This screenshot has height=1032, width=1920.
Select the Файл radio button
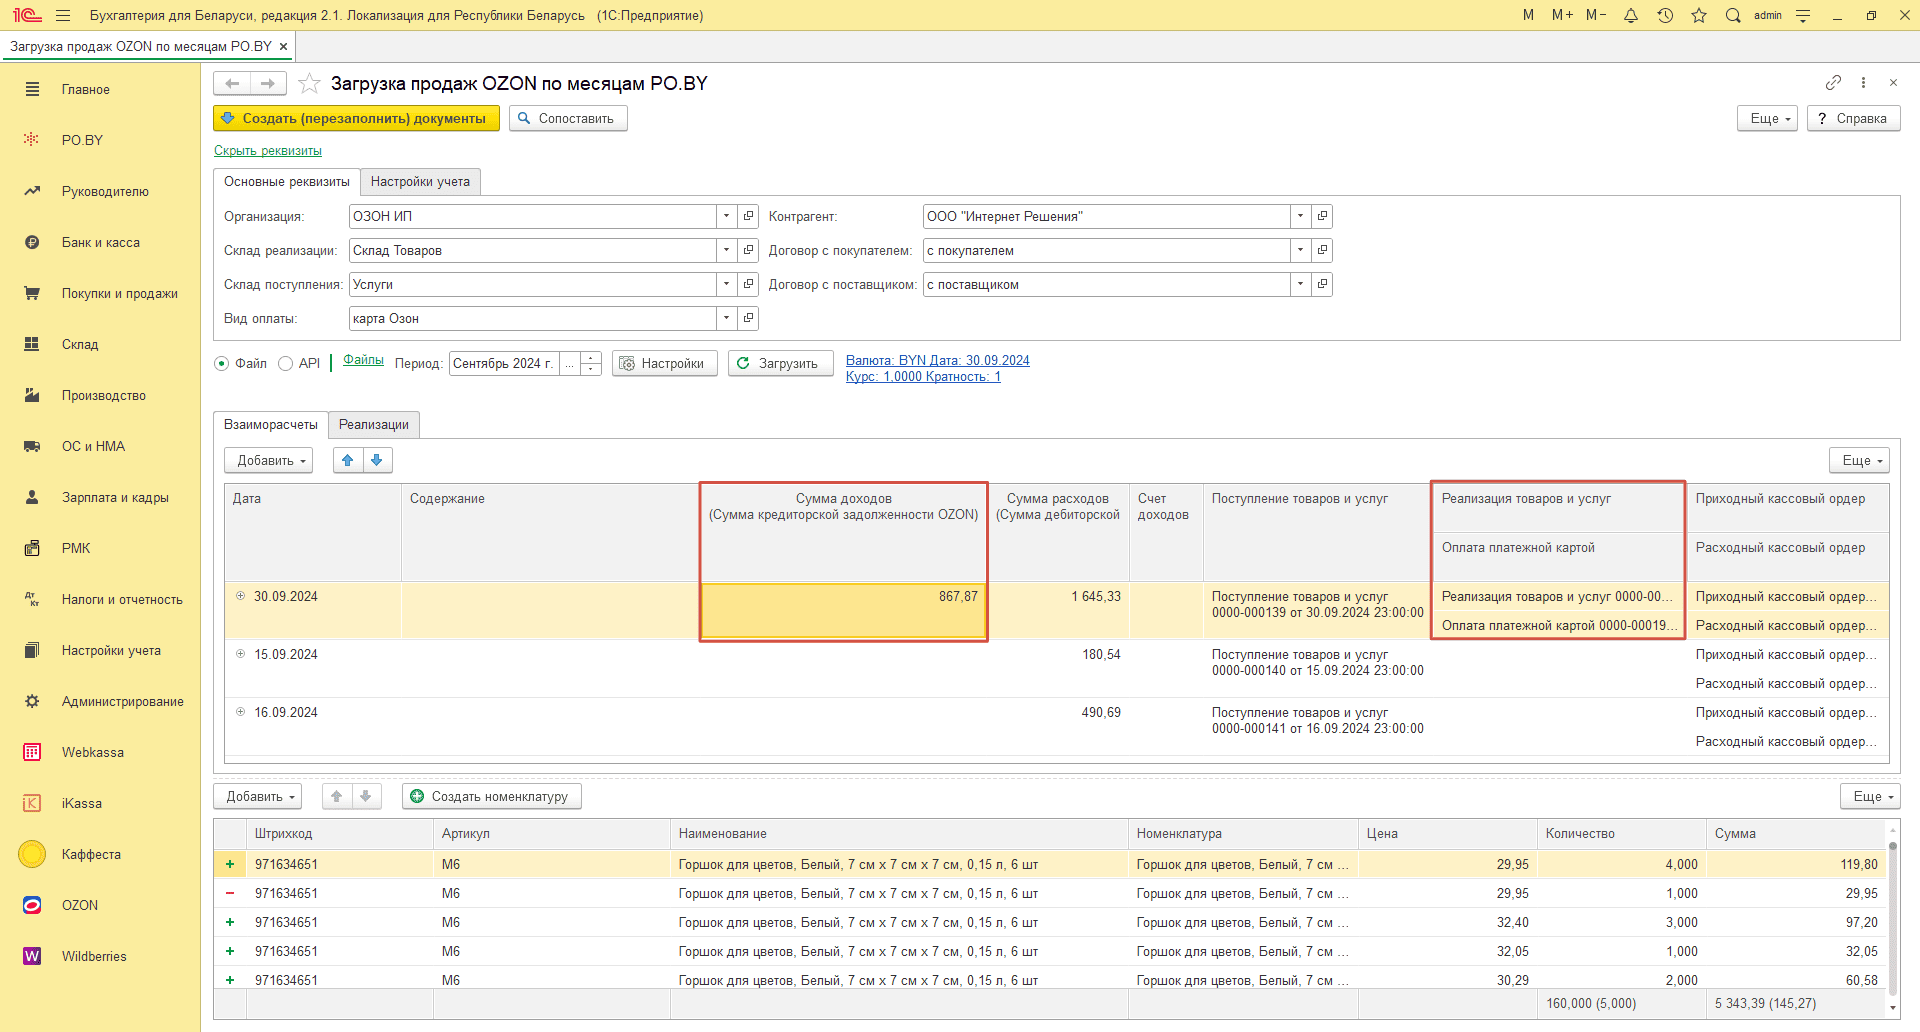[x=221, y=364]
